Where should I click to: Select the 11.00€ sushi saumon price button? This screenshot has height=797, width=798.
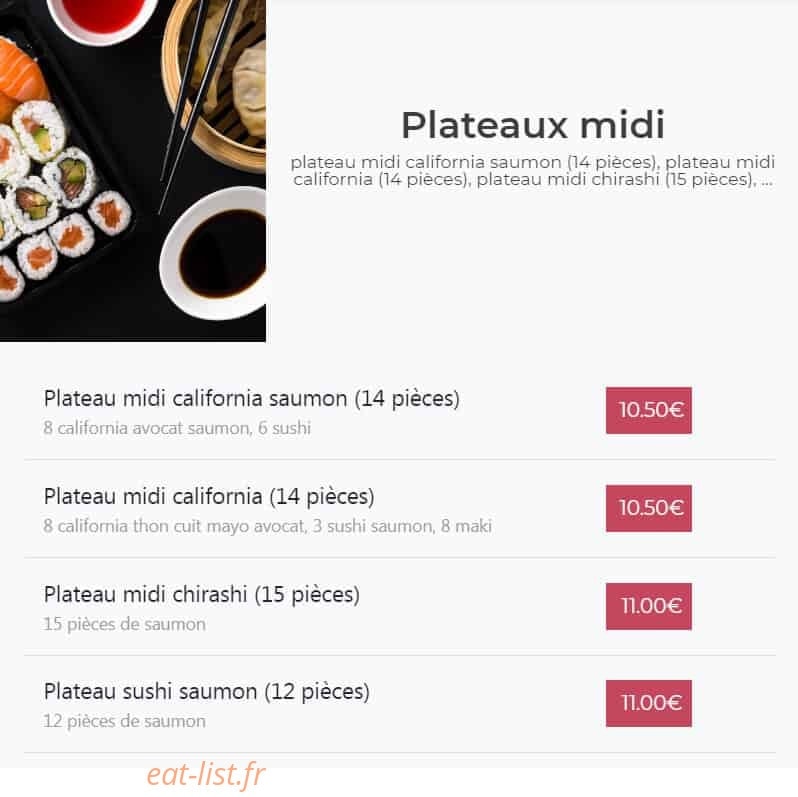[648, 703]
